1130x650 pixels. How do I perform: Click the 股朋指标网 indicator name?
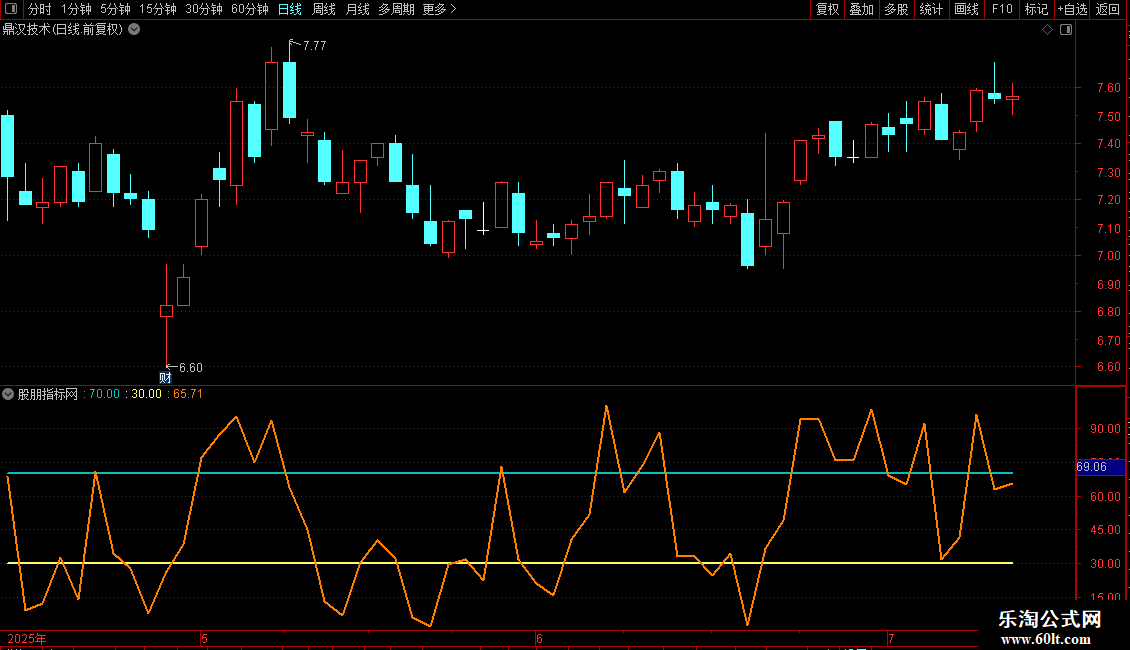48,394
